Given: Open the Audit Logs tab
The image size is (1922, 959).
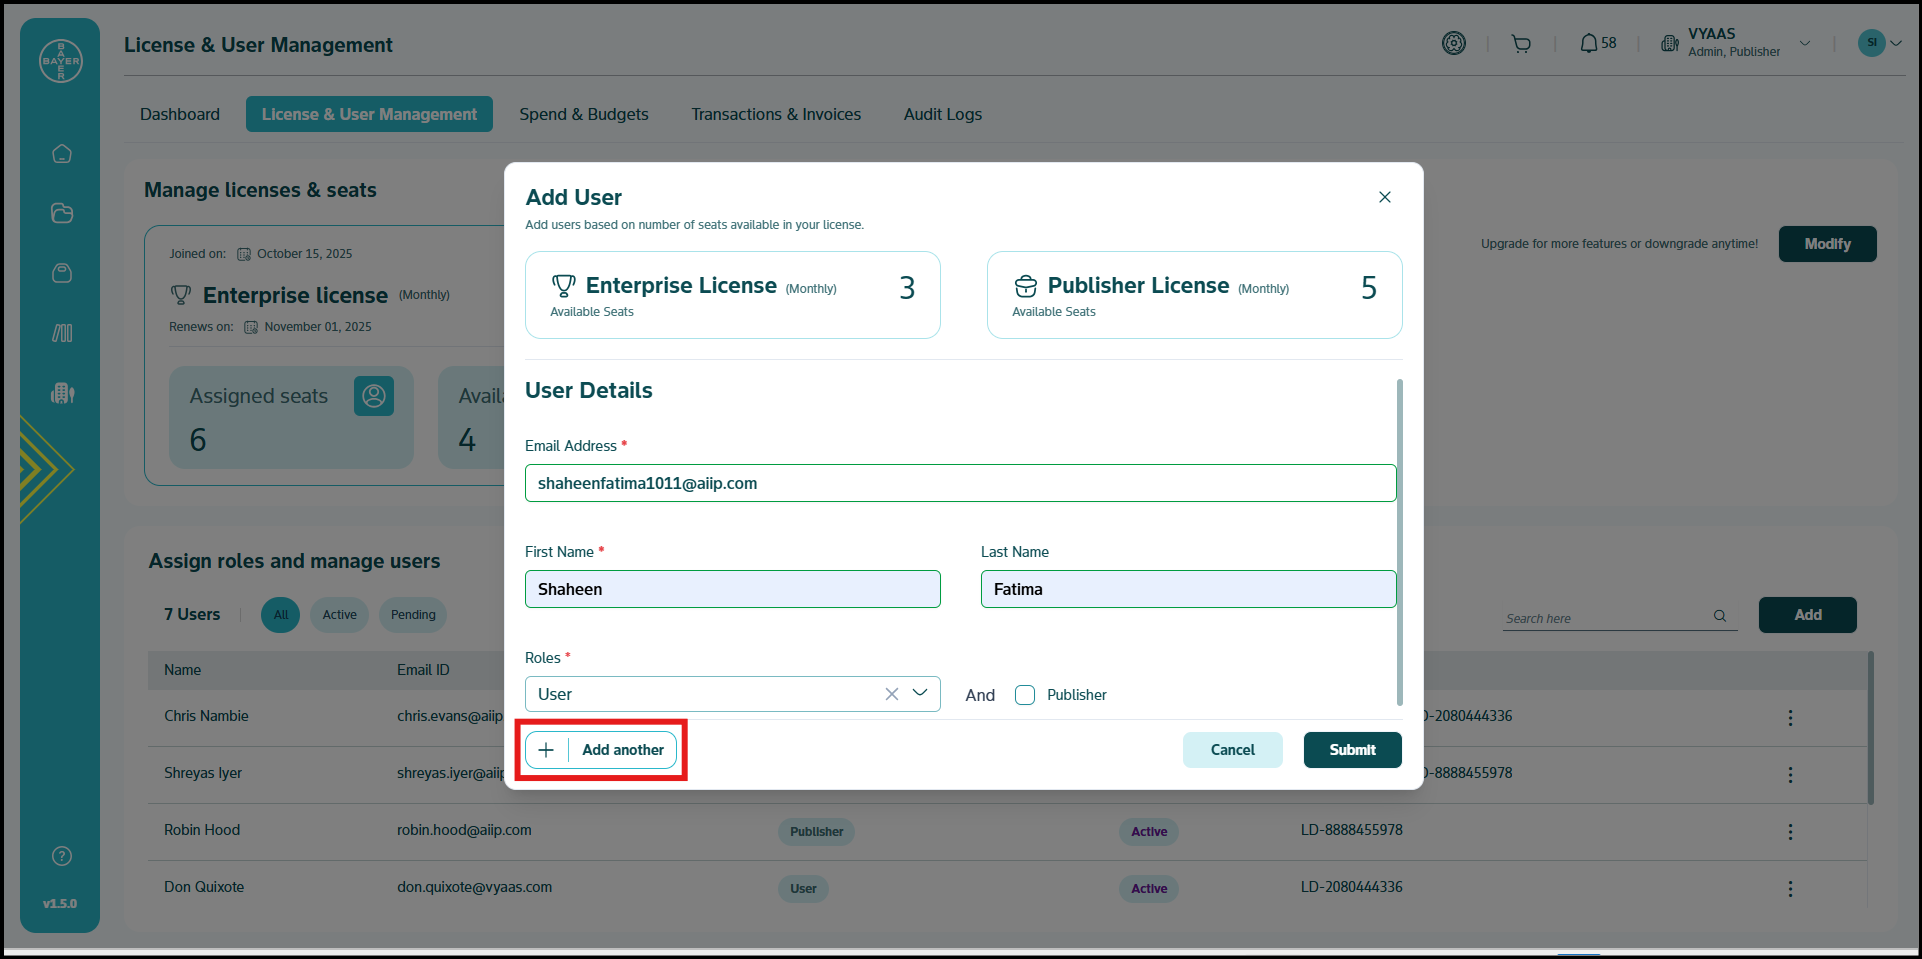Looking at the screenshot, I should pos(942,114).
